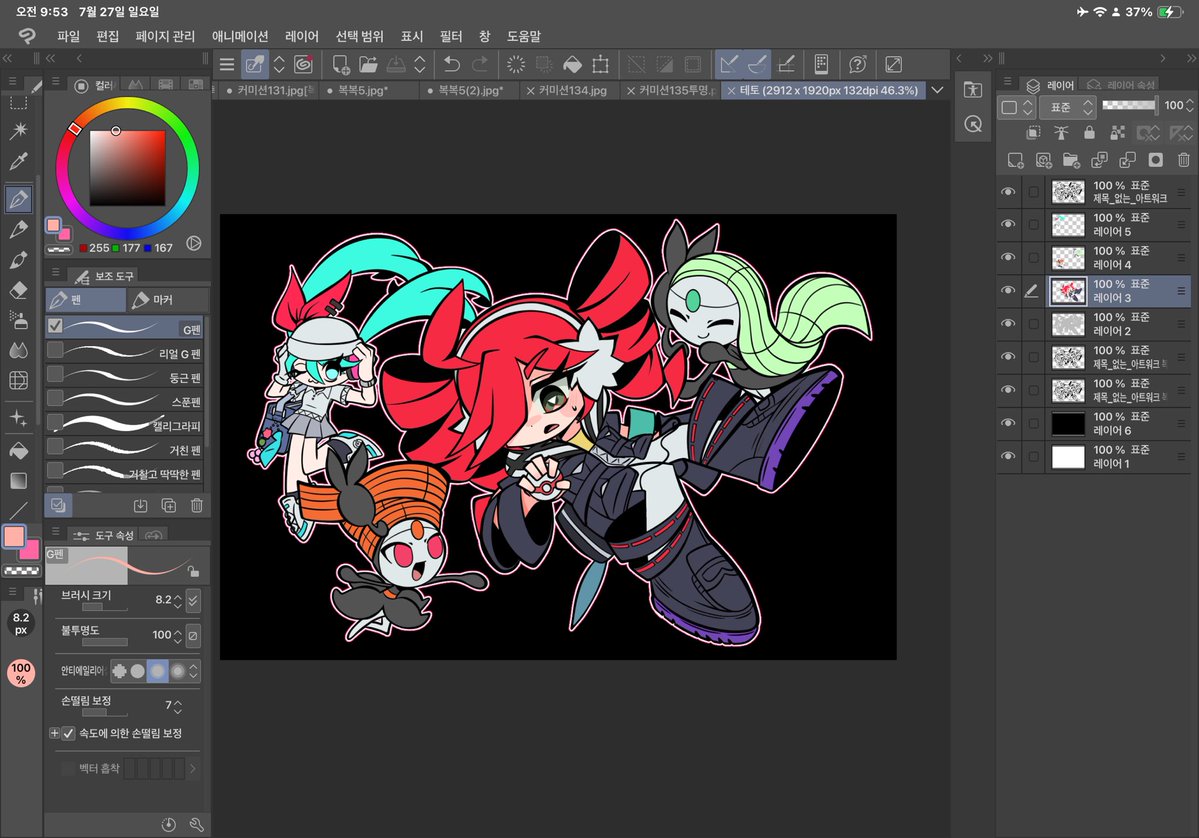Click the smartphone display icon in command bar
The height and width of the screenshot is (838, 1199).
coord(821,64)
